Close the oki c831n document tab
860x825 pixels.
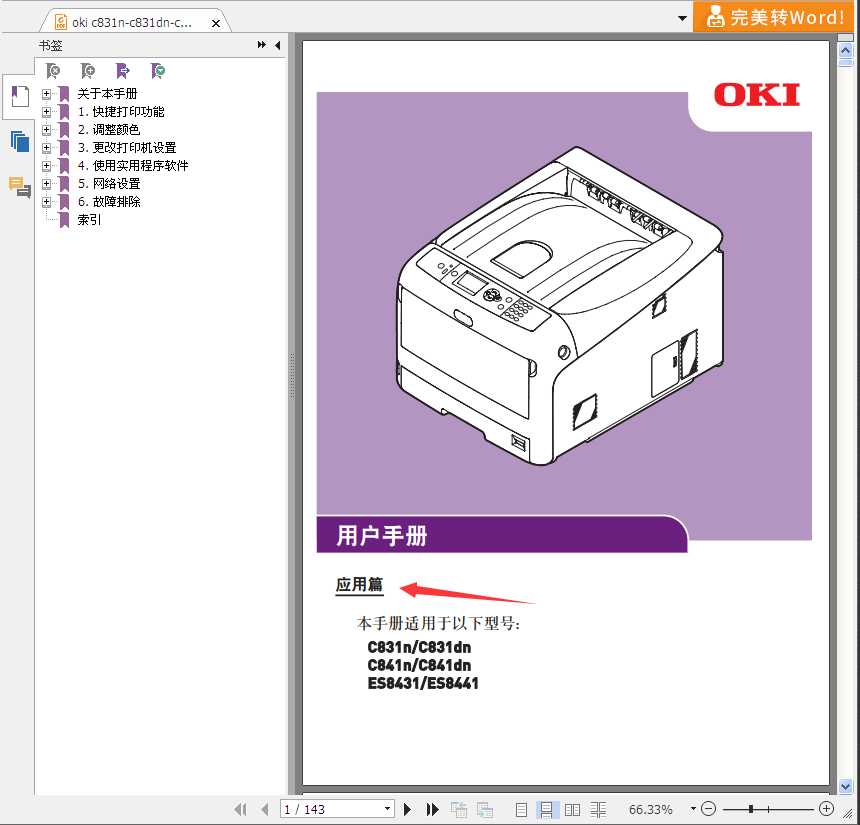[x=216, y=24]
